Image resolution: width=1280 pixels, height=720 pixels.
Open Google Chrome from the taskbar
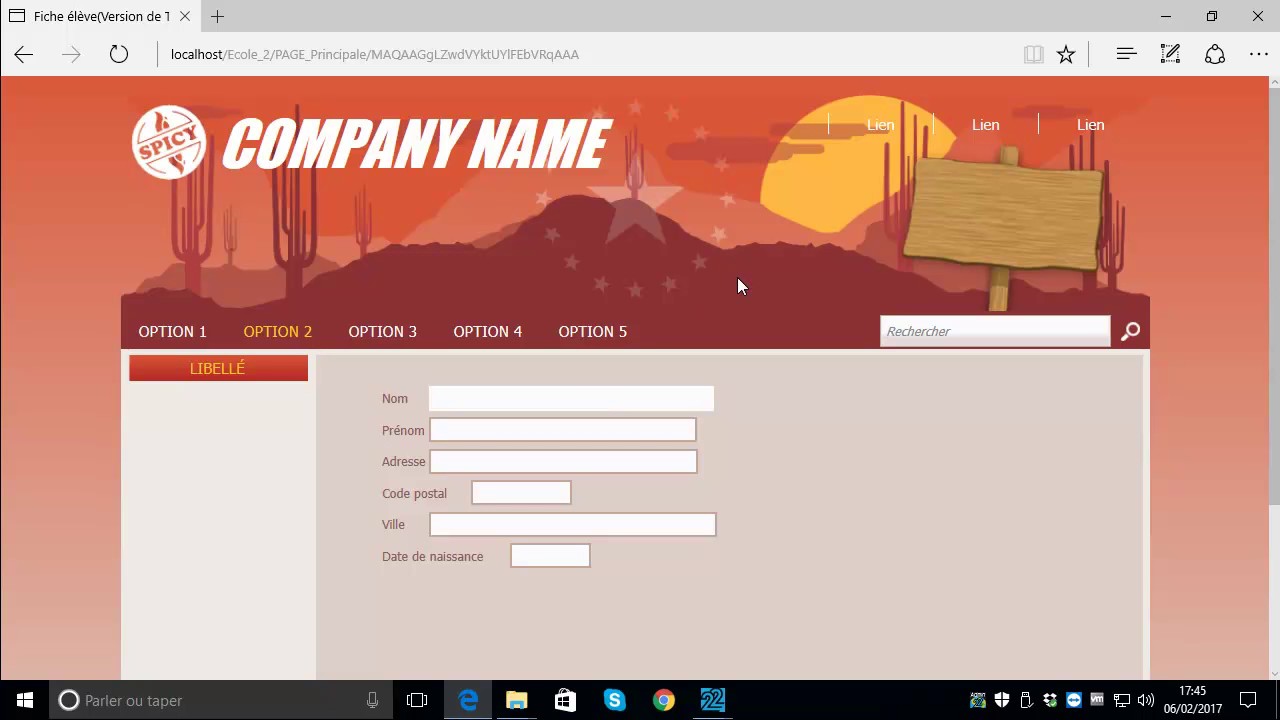click(x=664, y=700)
